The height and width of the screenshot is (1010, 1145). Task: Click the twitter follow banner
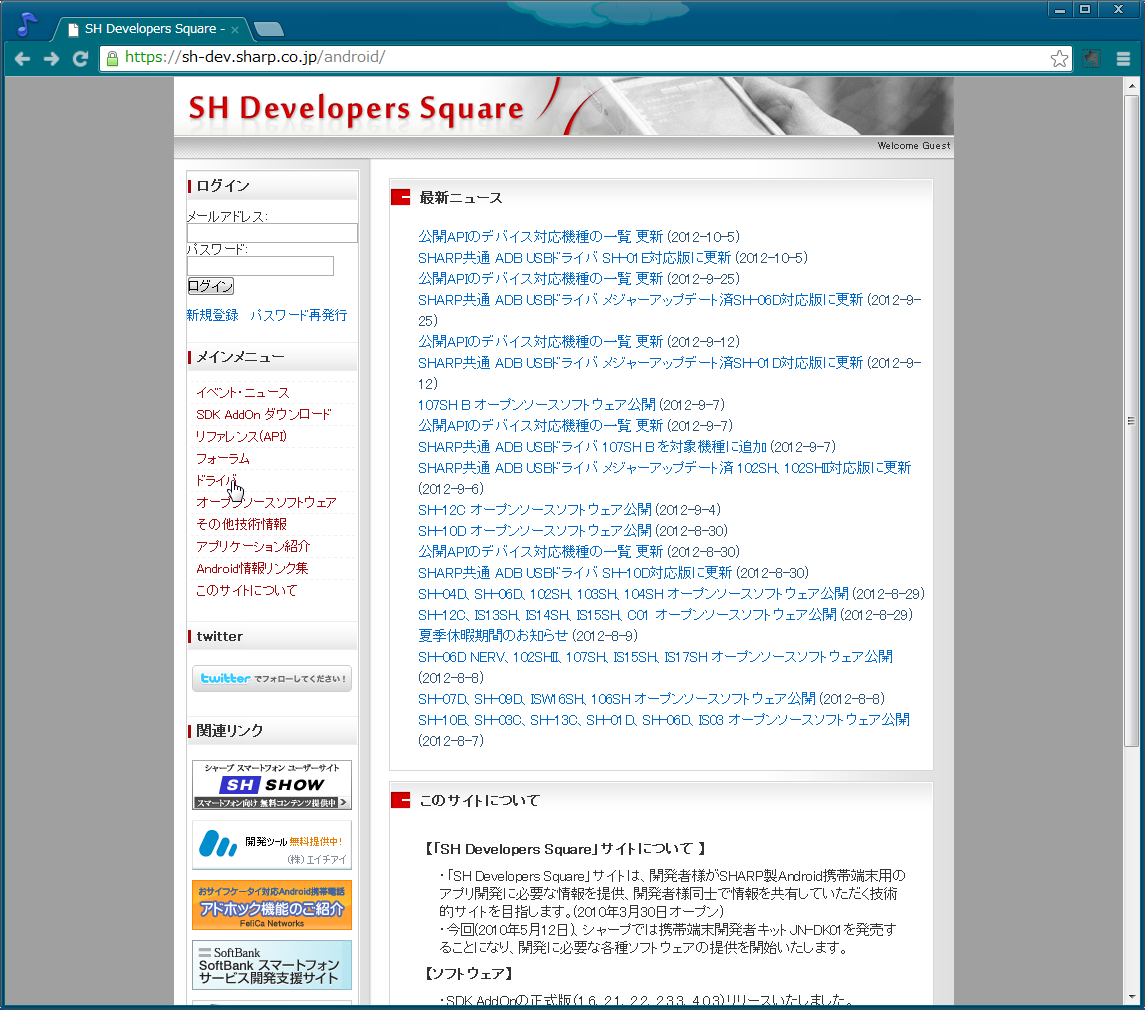click(272, 678)
